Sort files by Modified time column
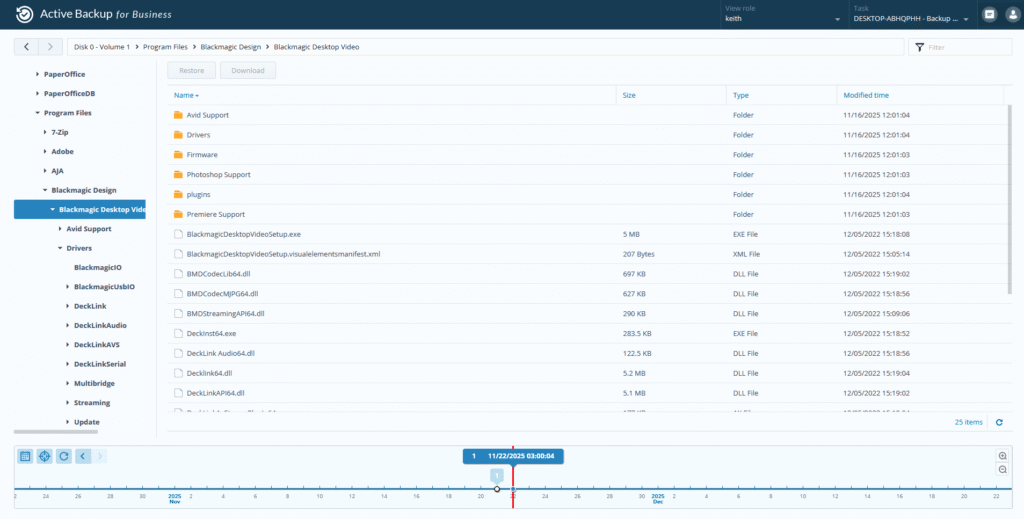 [865, 95]
